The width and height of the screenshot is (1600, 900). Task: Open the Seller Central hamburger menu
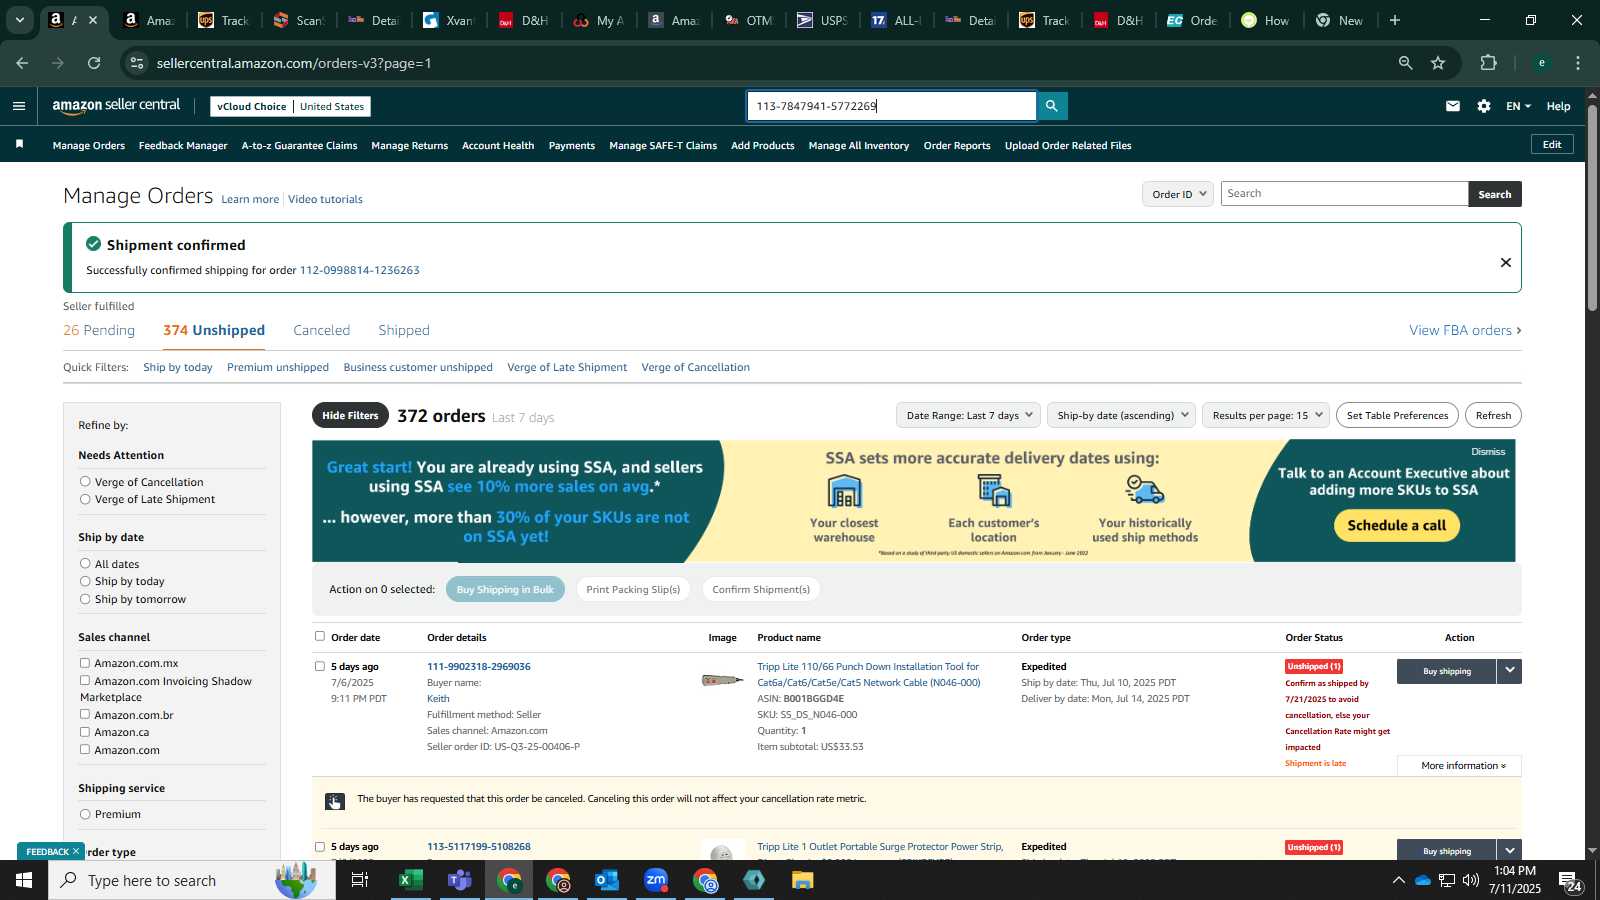pos(19,106)
